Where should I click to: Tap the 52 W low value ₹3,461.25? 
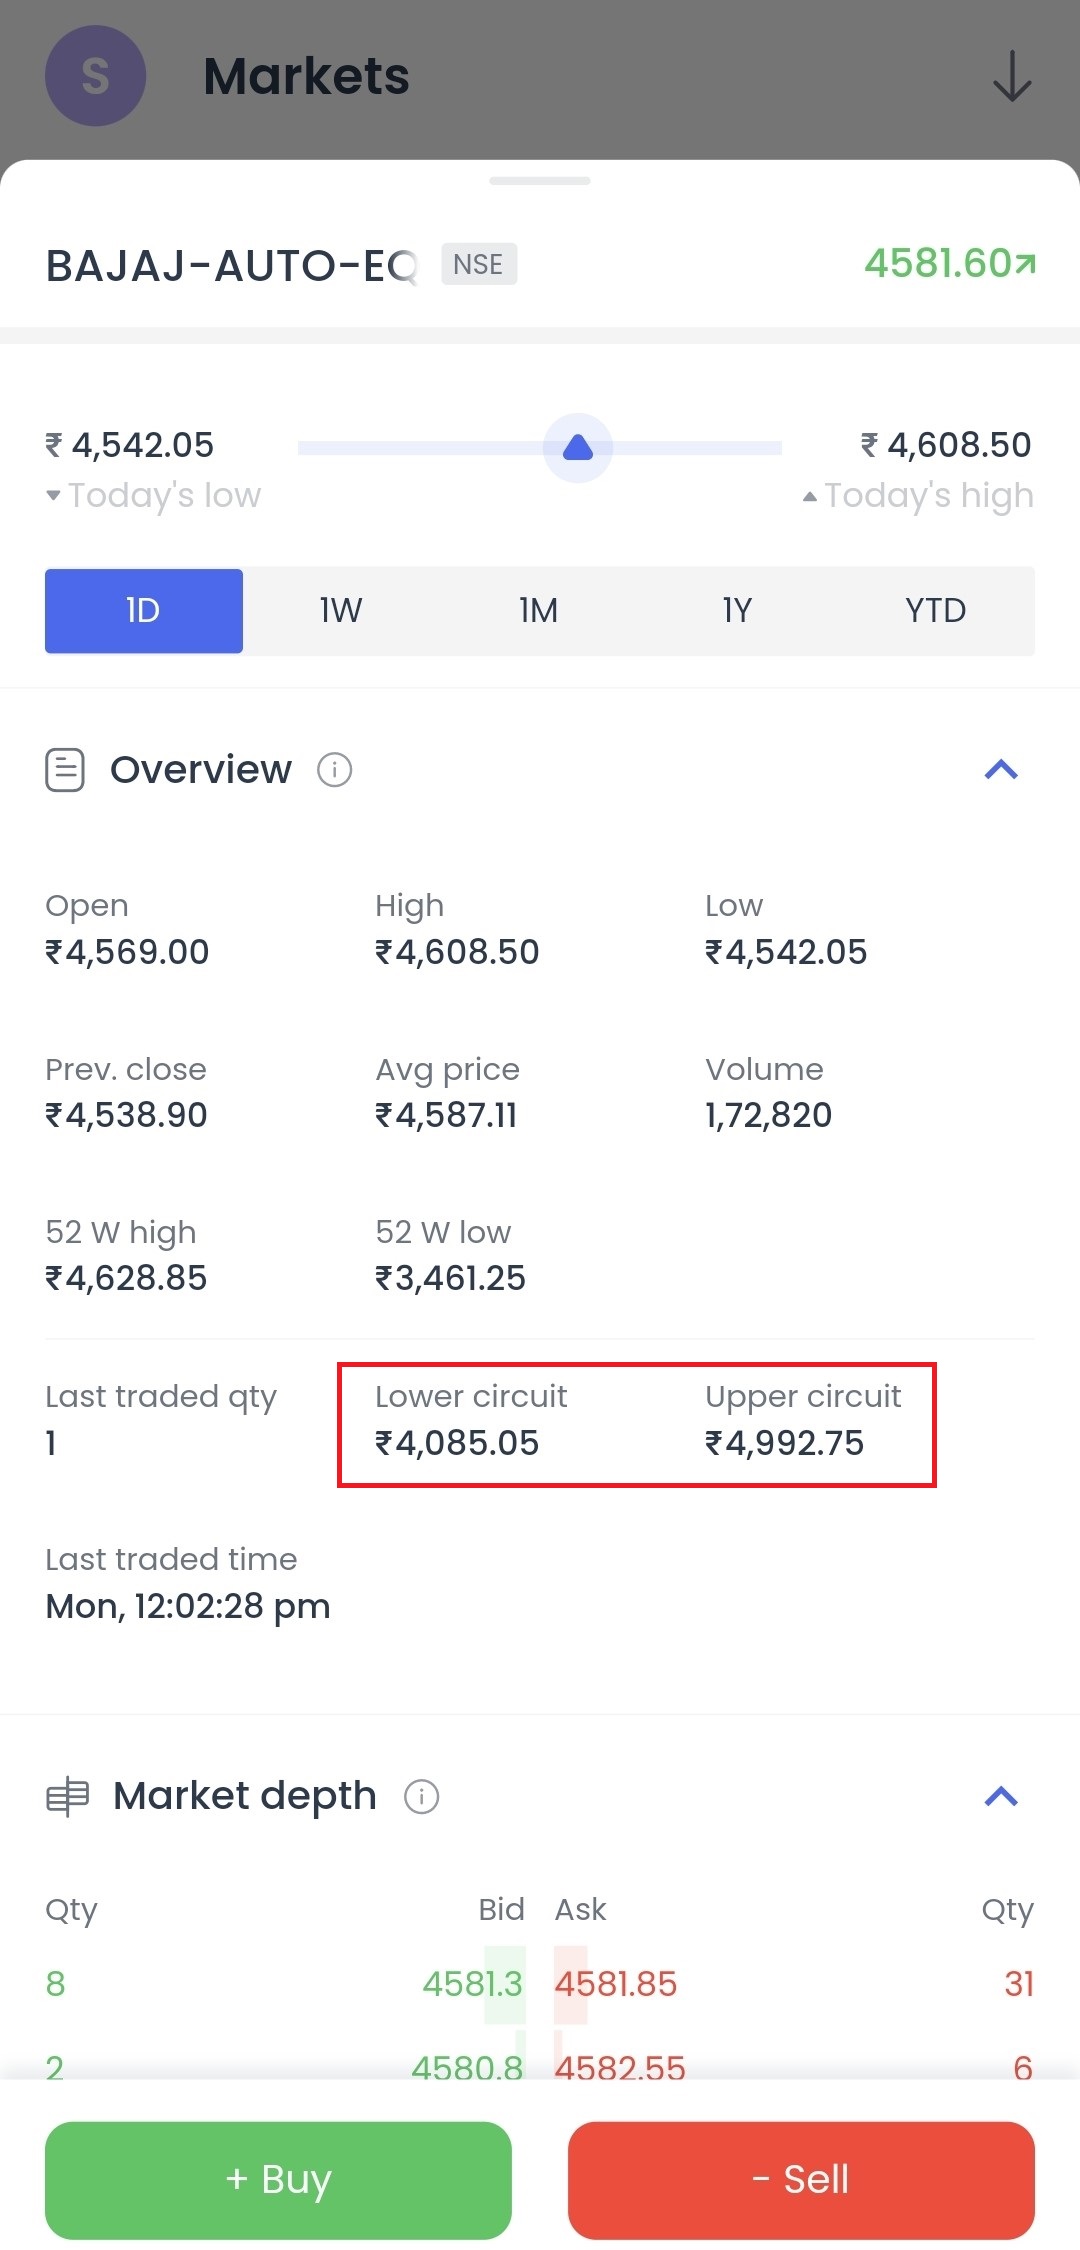450,1278
